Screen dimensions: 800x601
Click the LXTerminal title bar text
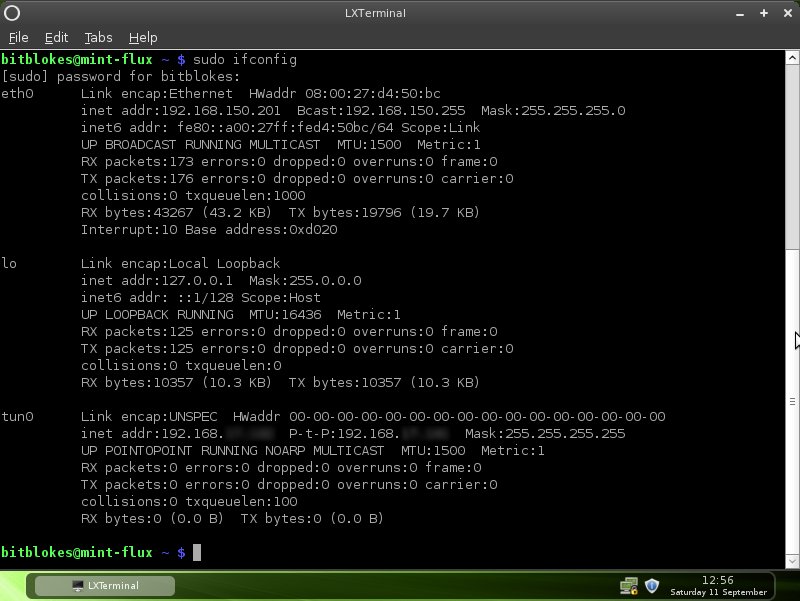376,13
